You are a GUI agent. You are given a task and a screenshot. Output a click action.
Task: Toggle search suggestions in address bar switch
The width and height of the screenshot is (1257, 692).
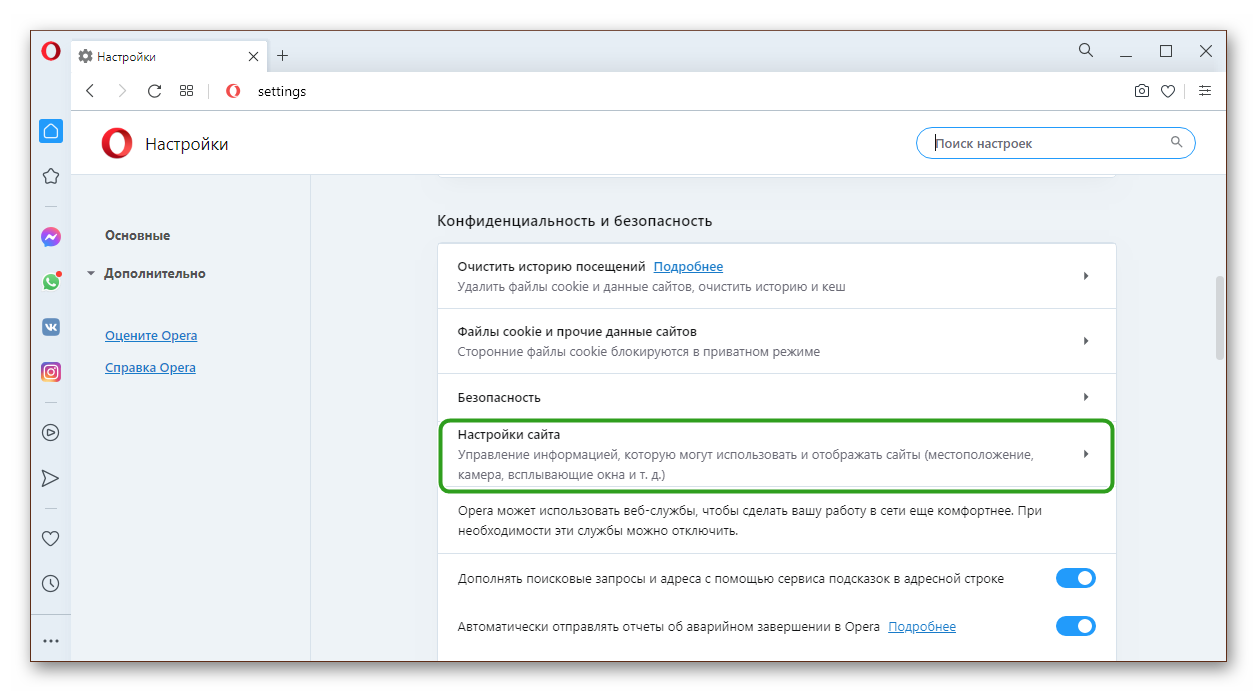1076,578
